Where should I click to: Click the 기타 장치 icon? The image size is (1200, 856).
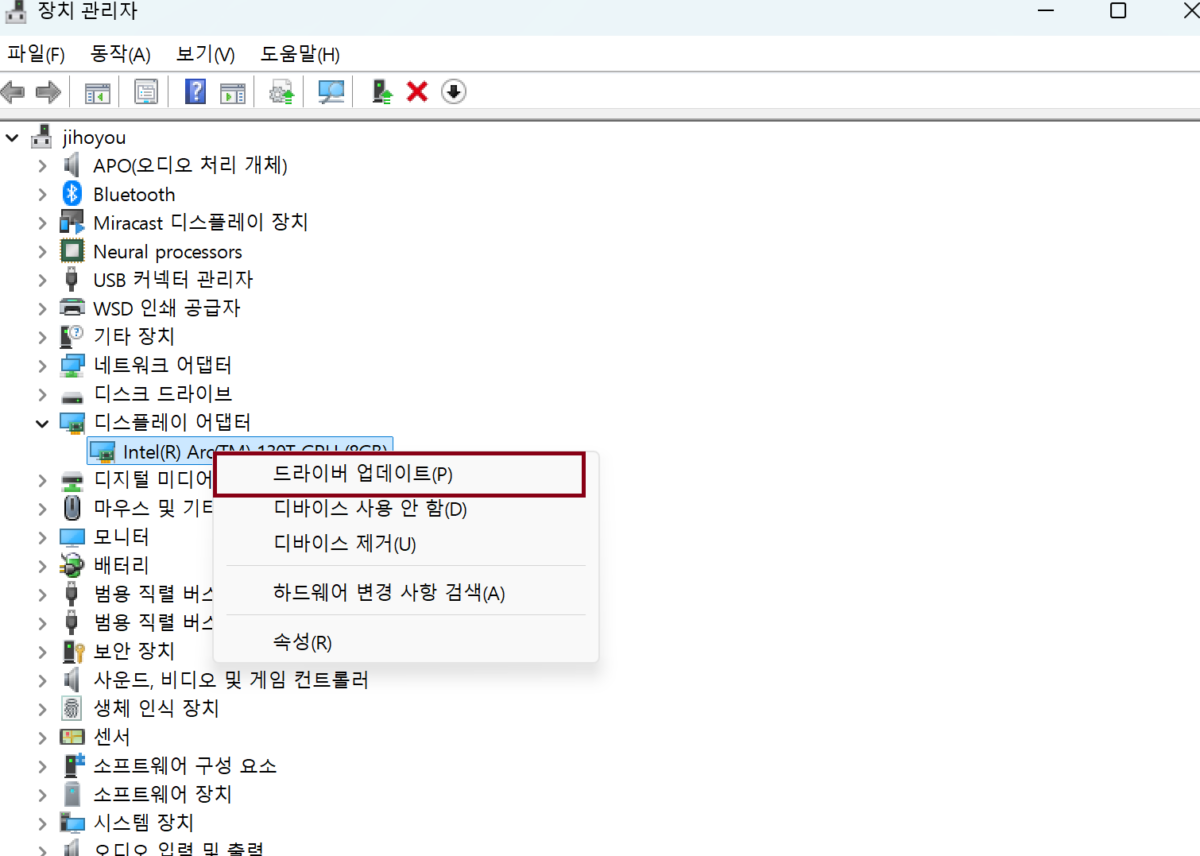click(72, 336)
